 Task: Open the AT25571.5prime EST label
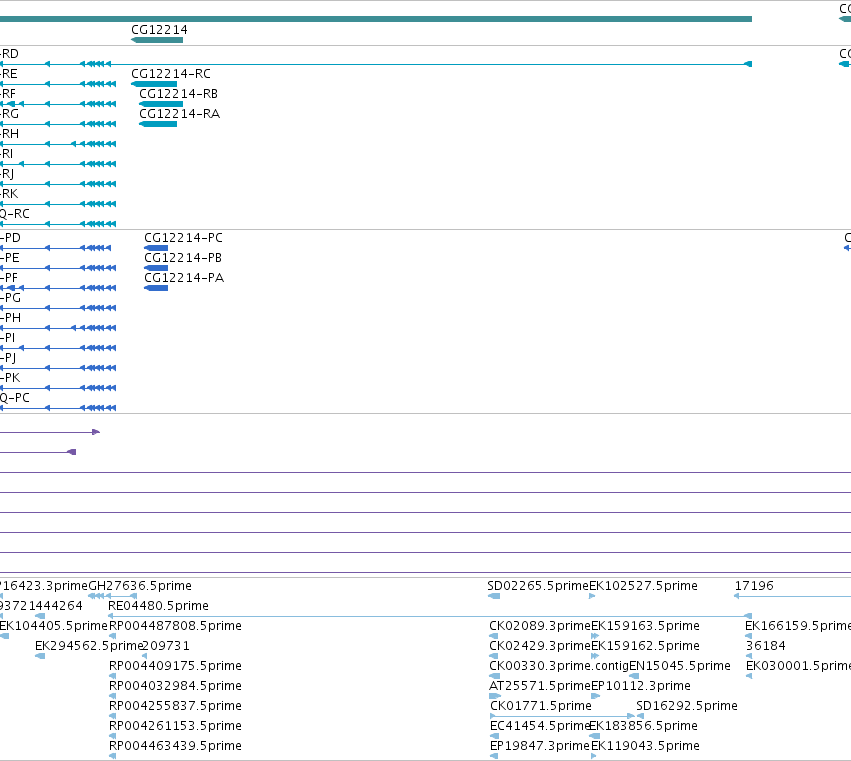point(540,686)
